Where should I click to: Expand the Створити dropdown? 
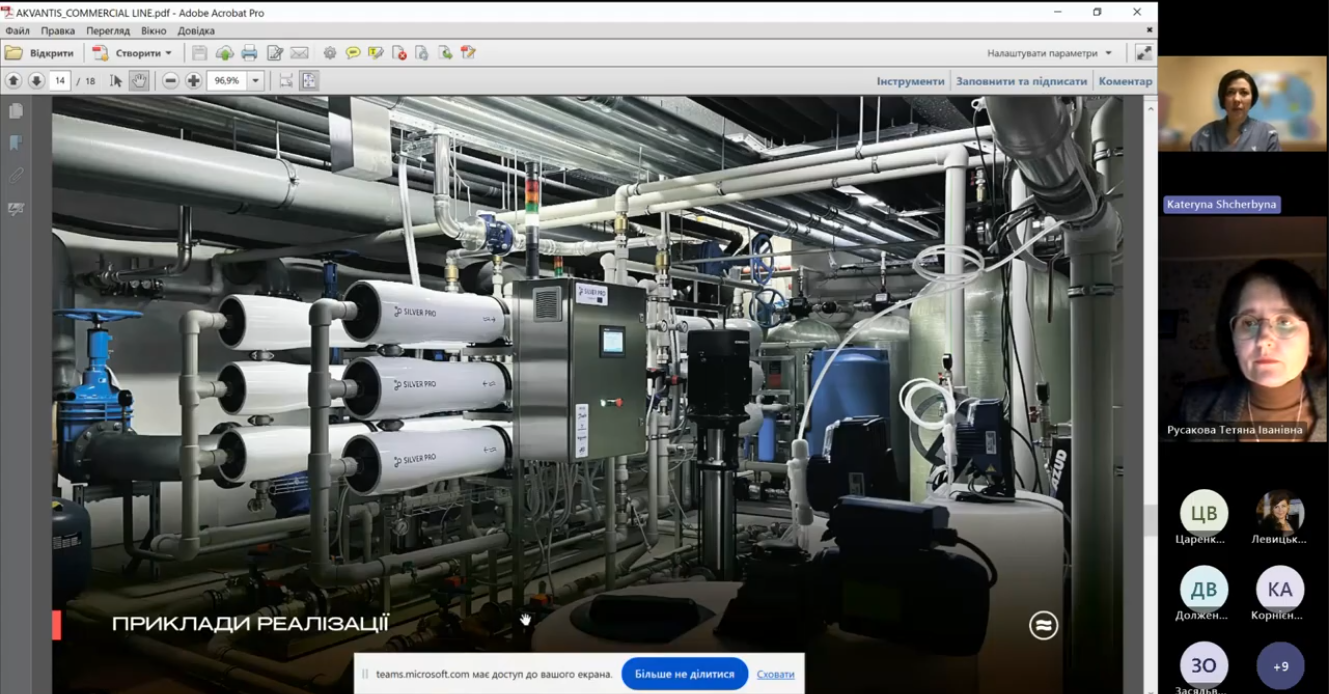pos(168,53)
